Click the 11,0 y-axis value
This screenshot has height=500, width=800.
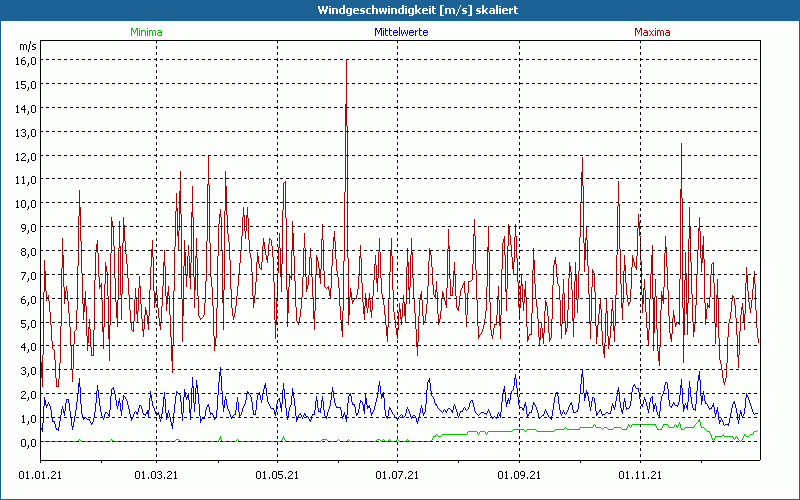(28, 180)
